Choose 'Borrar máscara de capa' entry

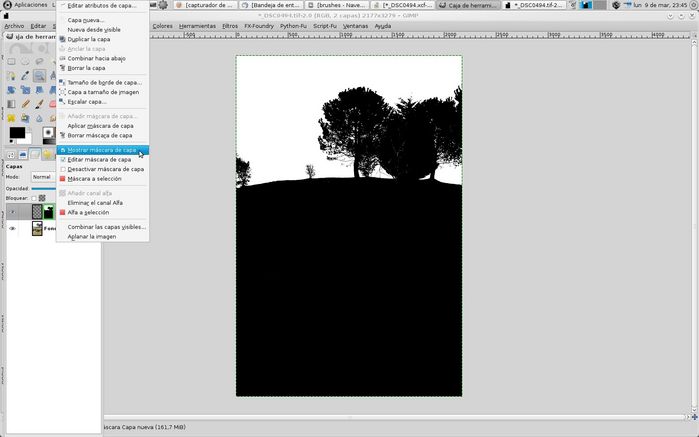click(x=103, y=135)
